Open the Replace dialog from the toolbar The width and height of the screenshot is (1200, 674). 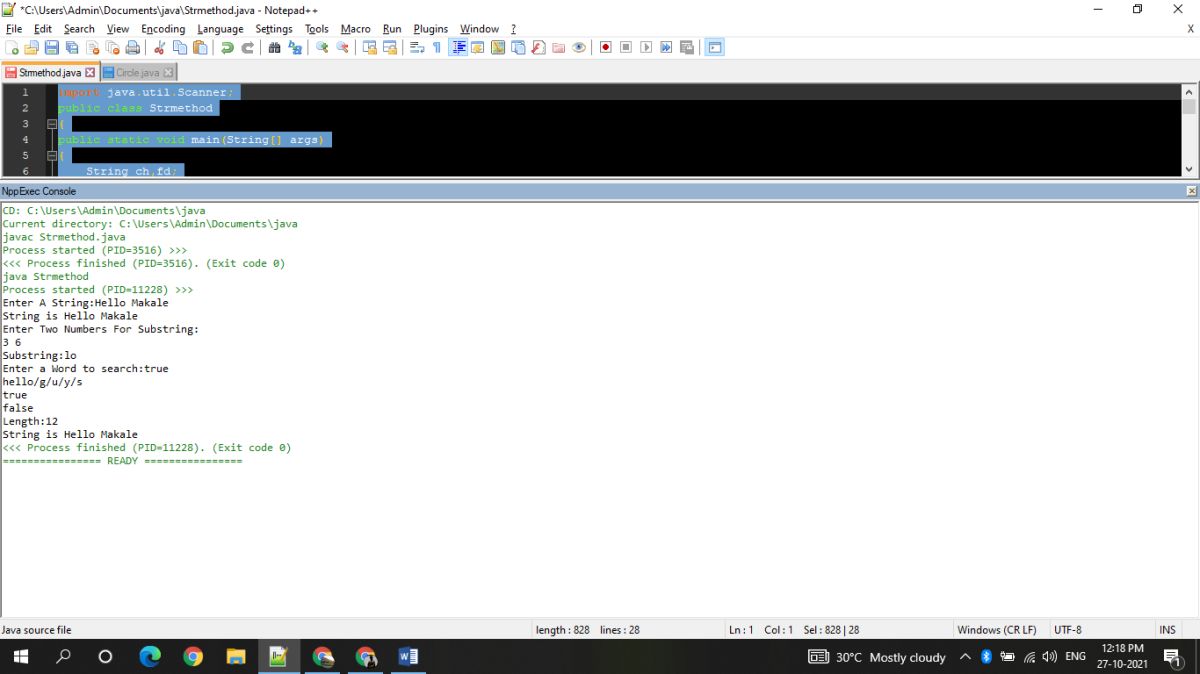pos(295,47)
